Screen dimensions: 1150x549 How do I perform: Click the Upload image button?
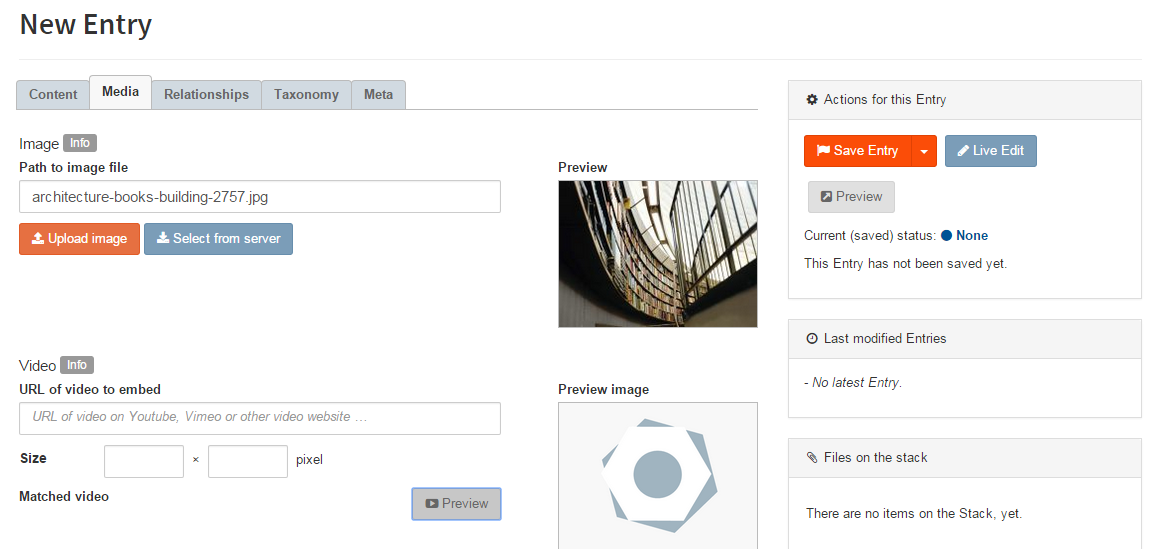79,239
